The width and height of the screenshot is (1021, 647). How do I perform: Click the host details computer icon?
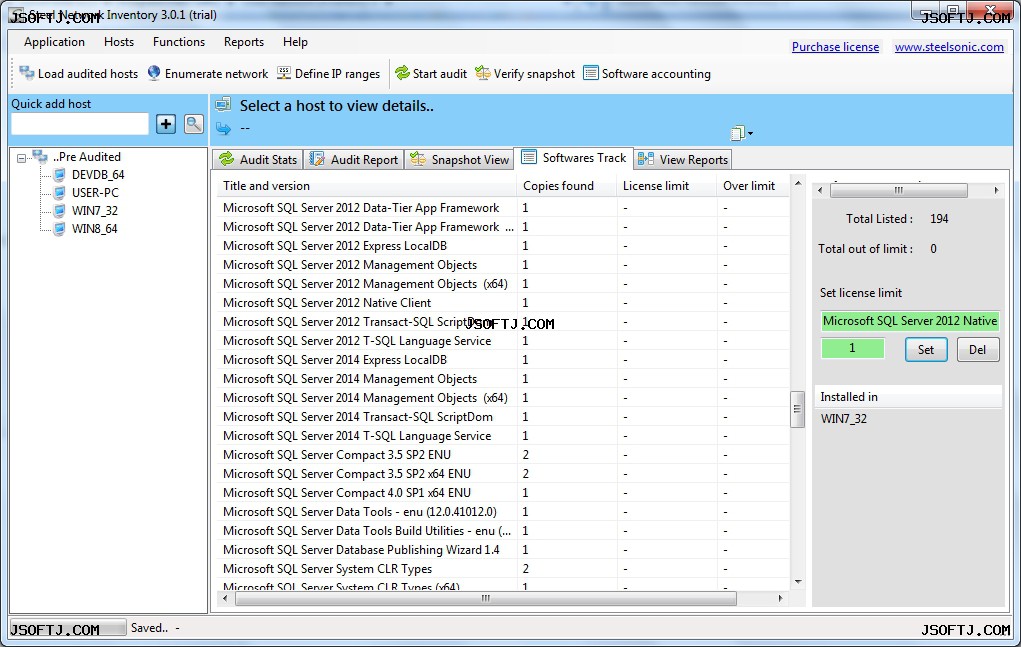223,105
